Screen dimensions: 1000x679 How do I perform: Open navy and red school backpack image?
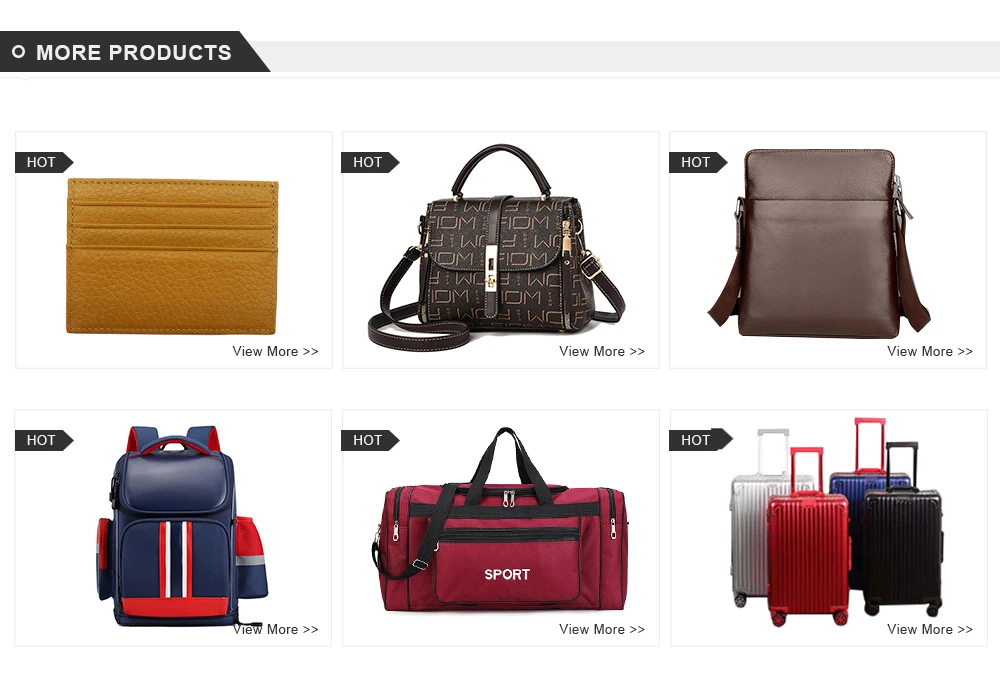[182, 527]
